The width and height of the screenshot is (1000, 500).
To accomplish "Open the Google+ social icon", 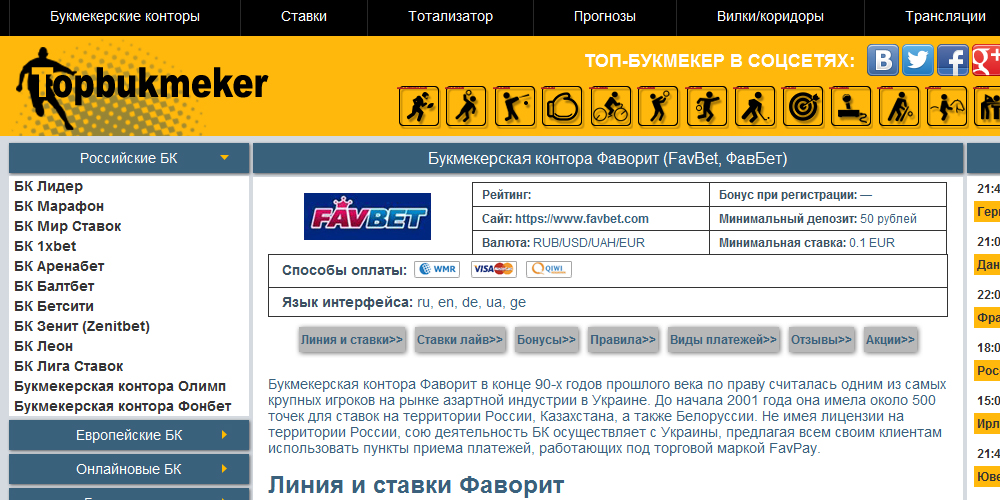I will 986,61.
